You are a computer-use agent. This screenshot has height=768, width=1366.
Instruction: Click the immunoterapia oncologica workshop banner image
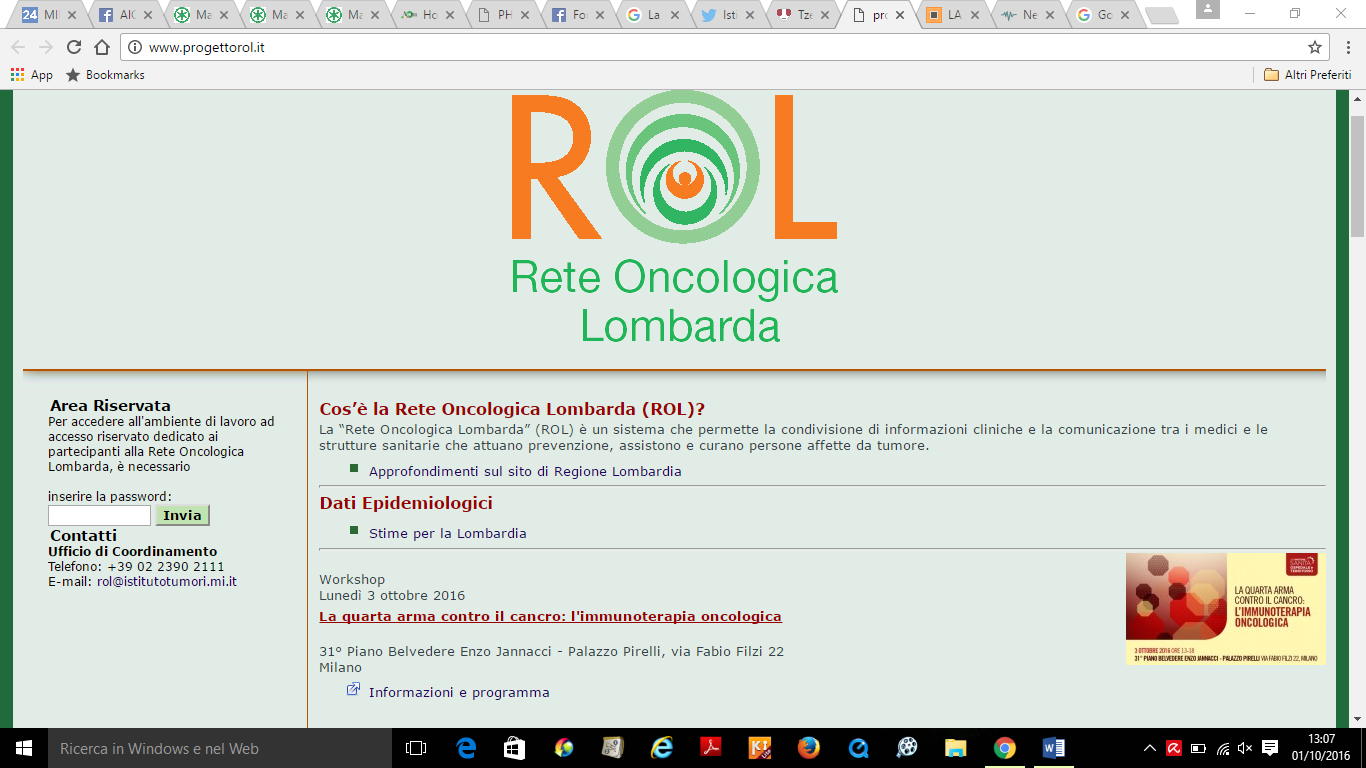[x=1225, y=609]
